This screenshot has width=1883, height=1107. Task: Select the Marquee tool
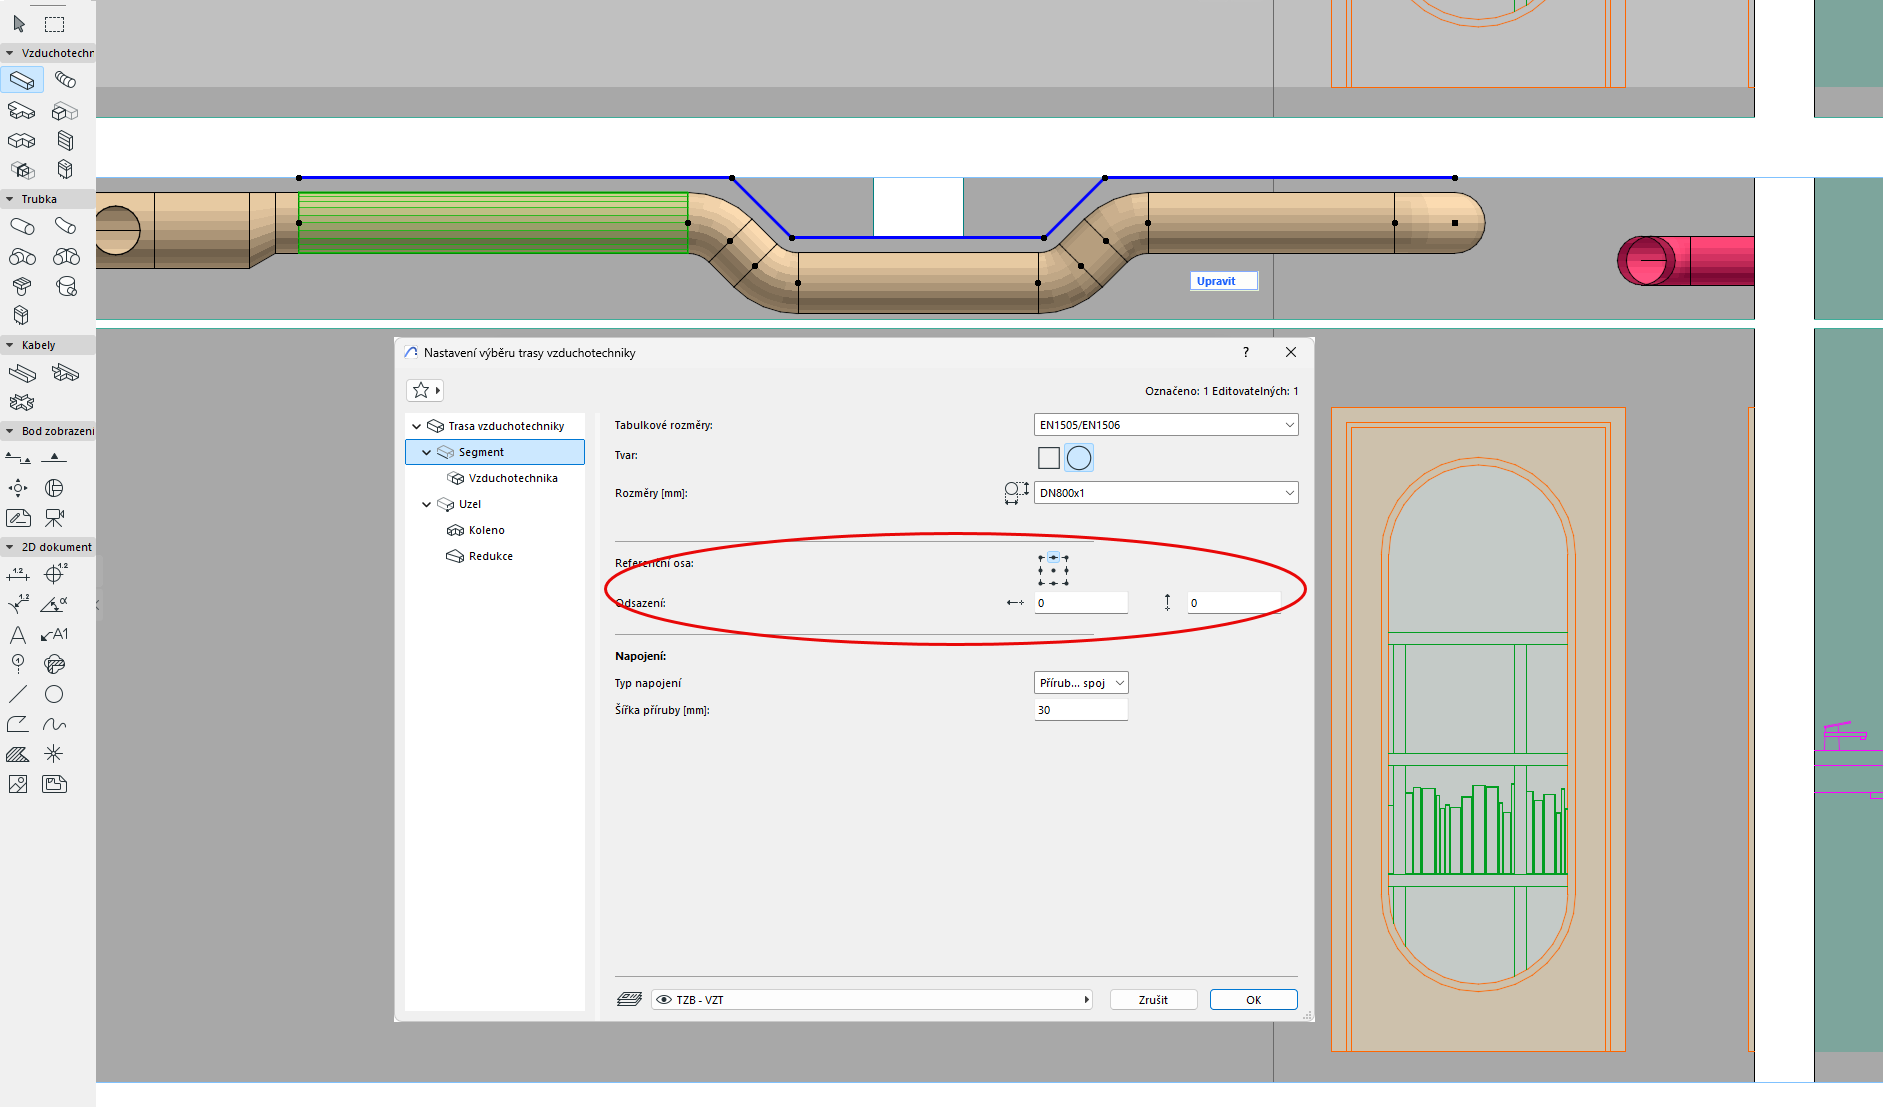click(x=55, y=24)
